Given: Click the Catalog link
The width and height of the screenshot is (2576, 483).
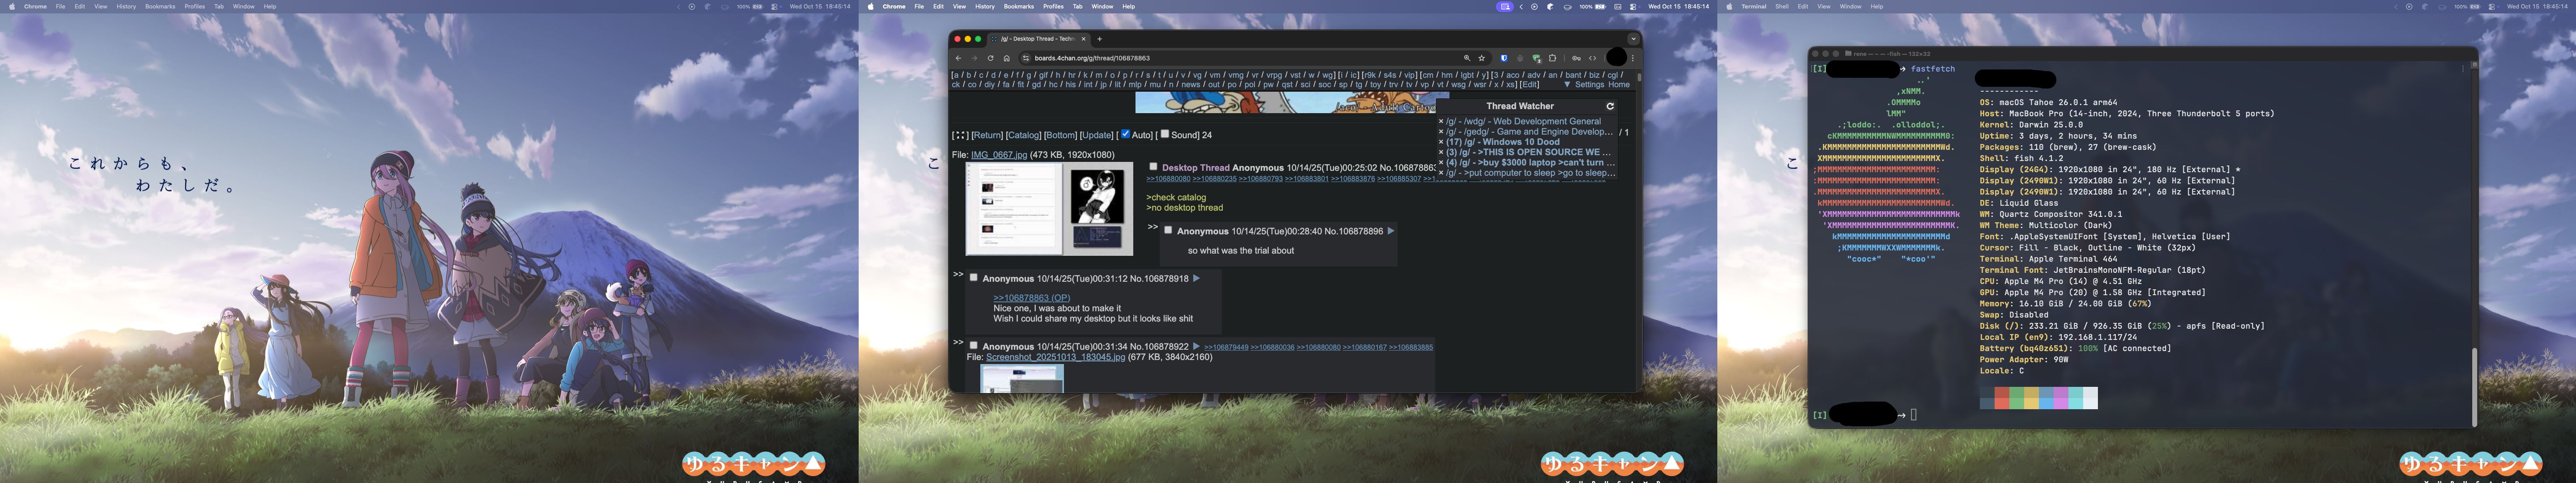Looking at the screenshot, I should click(1023, 135).
